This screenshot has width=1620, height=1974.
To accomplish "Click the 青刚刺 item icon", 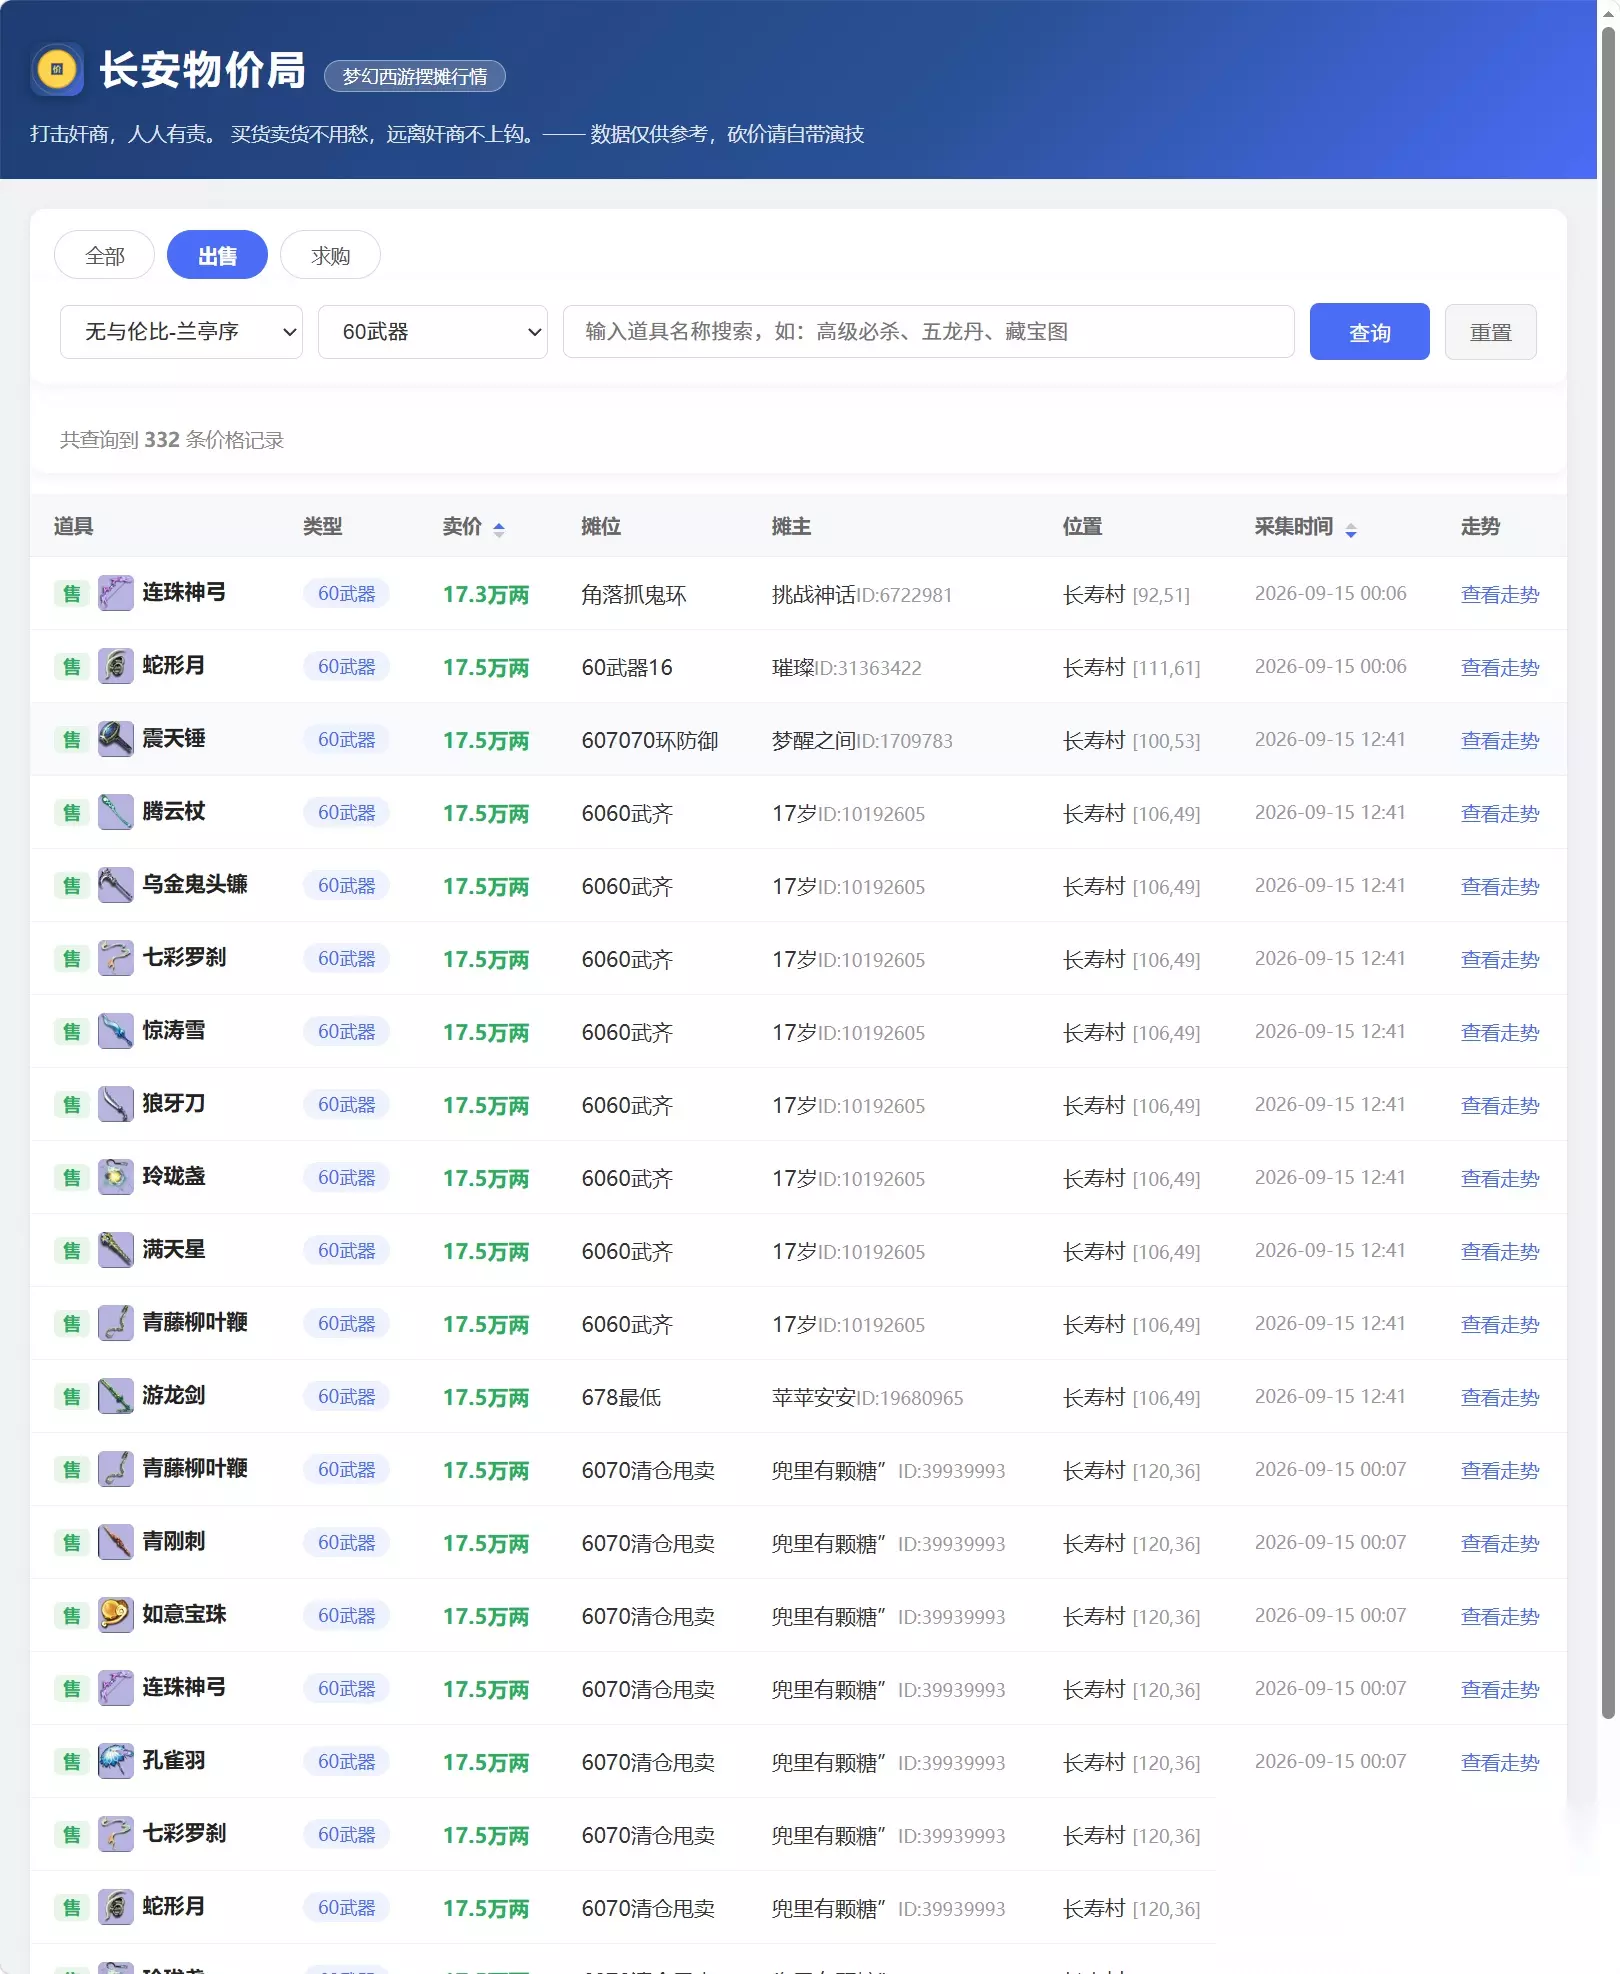I will [x=115, y=1542].
